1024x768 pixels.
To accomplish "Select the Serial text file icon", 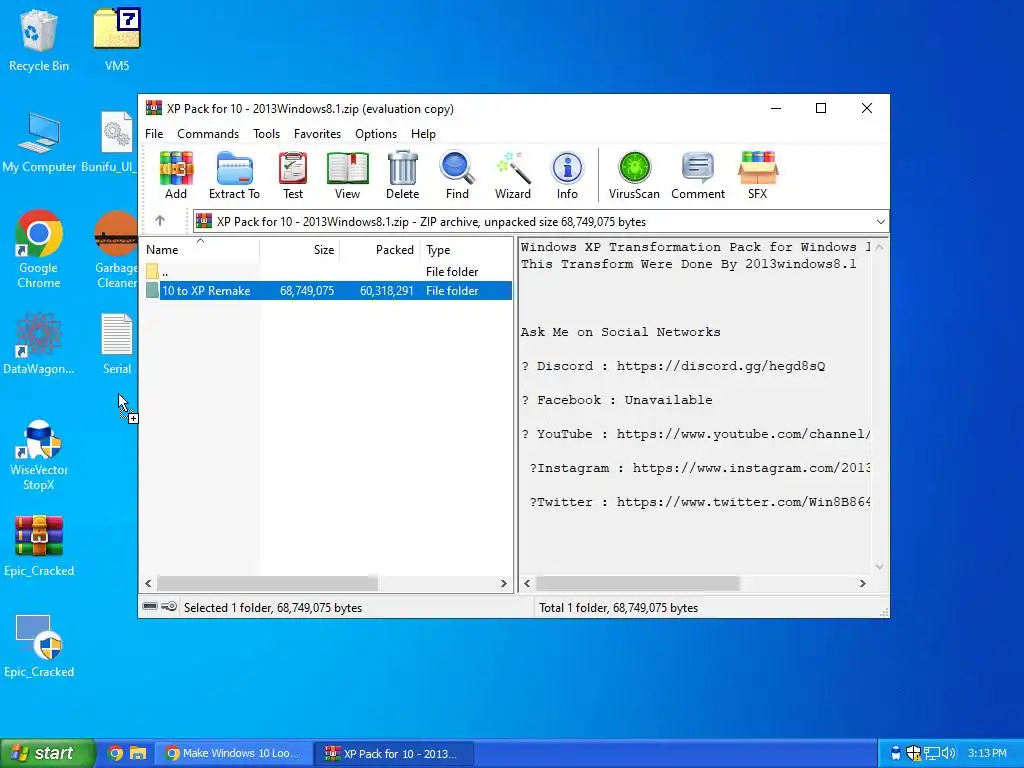I will pos(117,344).
